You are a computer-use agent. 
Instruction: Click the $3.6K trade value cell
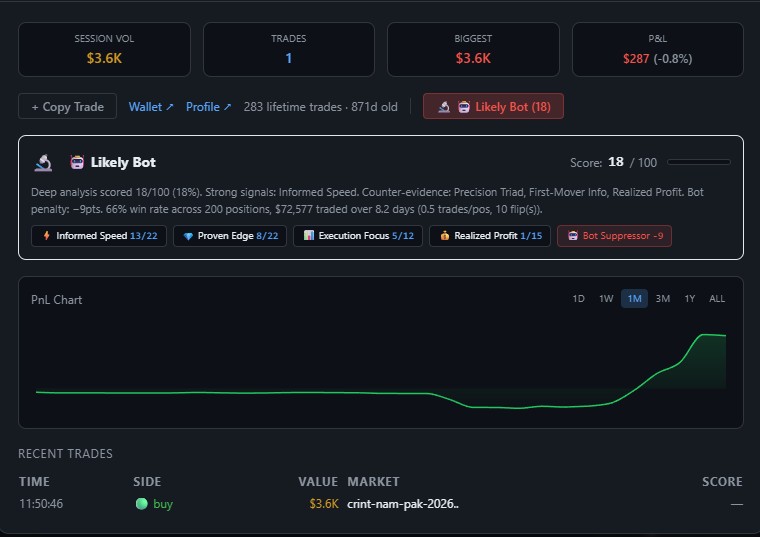click(324, 504)
